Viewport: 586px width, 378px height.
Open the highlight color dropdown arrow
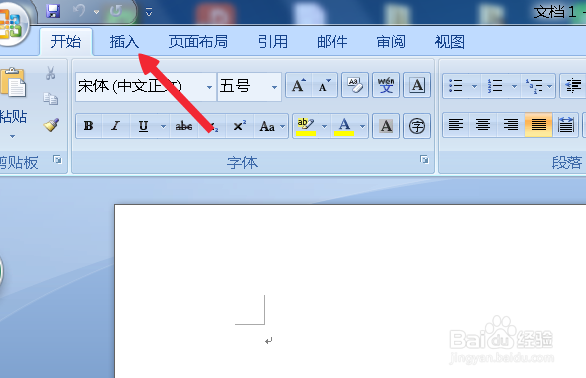click(x=324, y=126)
